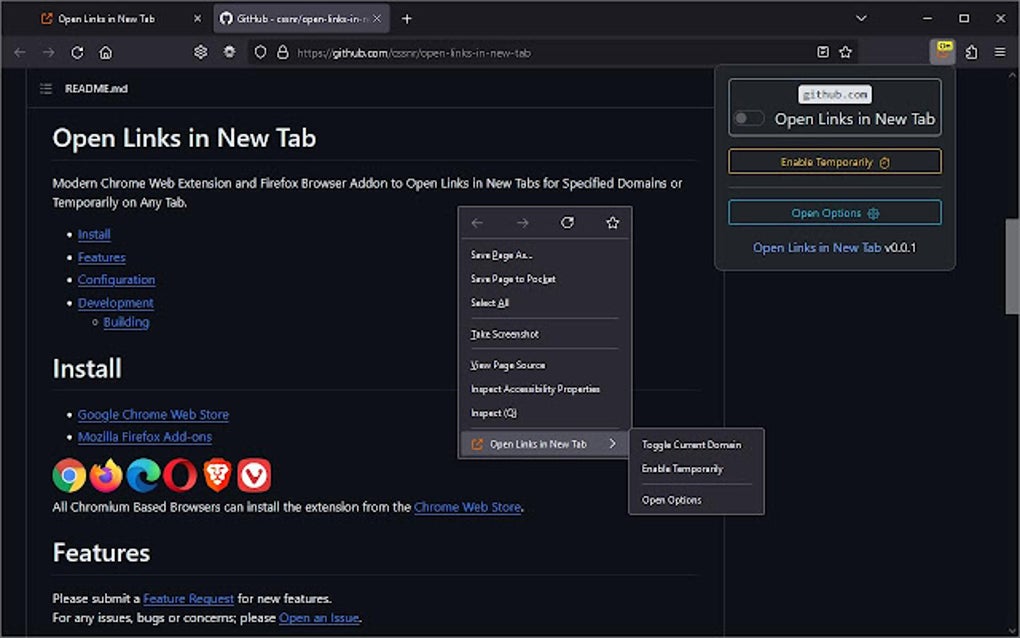This screenshot has height=638, width=1020.
Task: Reload the page with the refresh icon
Action: (x=77, y=52)
